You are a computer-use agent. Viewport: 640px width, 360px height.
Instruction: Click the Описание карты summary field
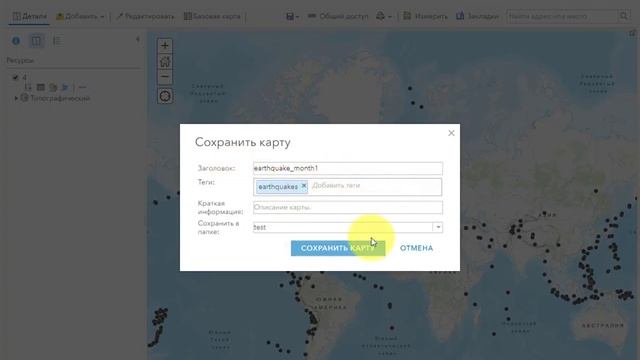point(348,207)
